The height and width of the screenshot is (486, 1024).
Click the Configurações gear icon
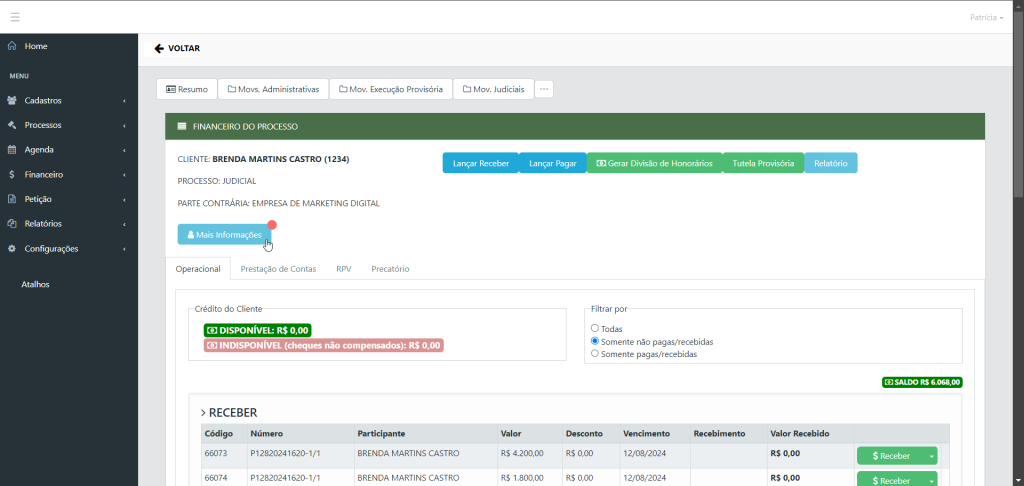pos(12,249)
